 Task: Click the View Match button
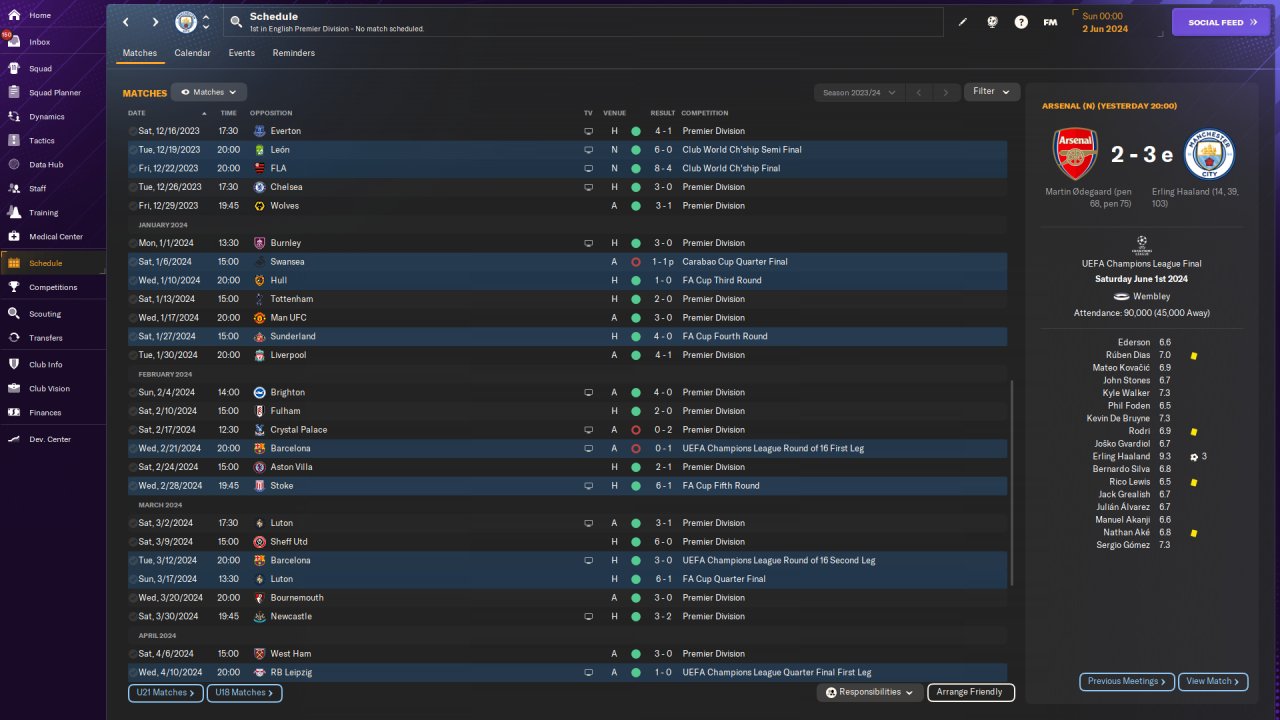(x=1213, y=682)
